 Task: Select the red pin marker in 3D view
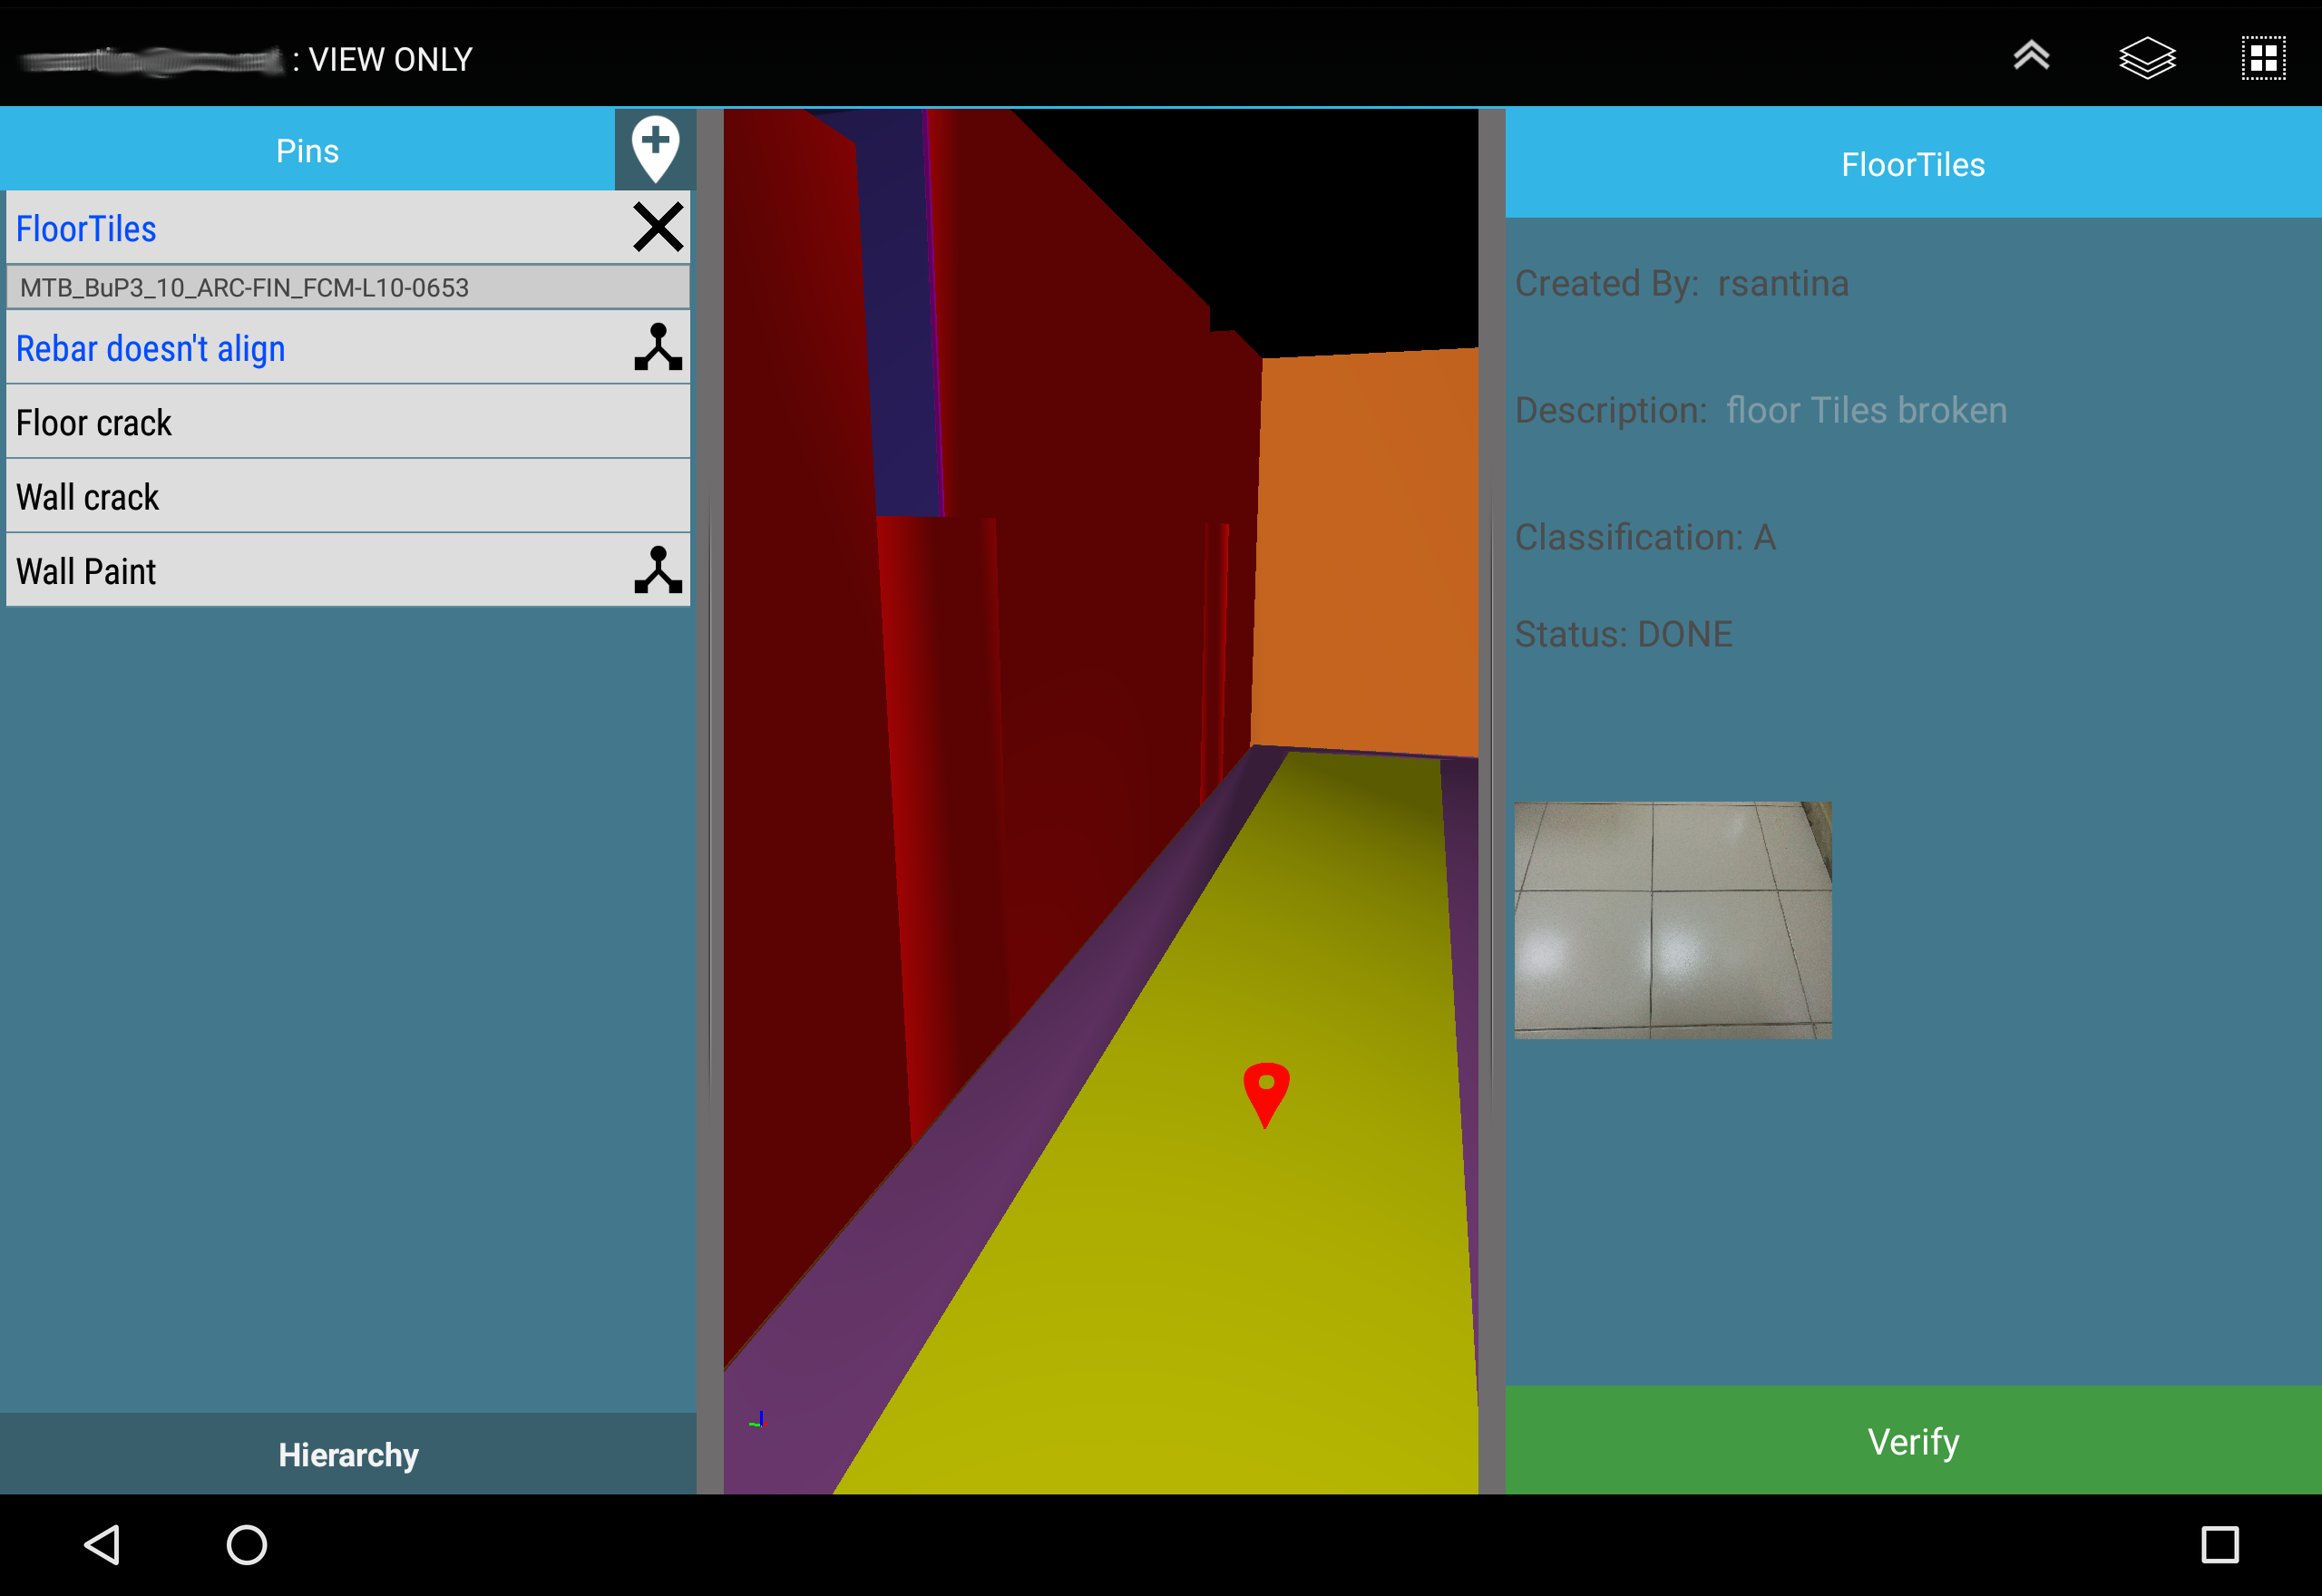1265,1092
